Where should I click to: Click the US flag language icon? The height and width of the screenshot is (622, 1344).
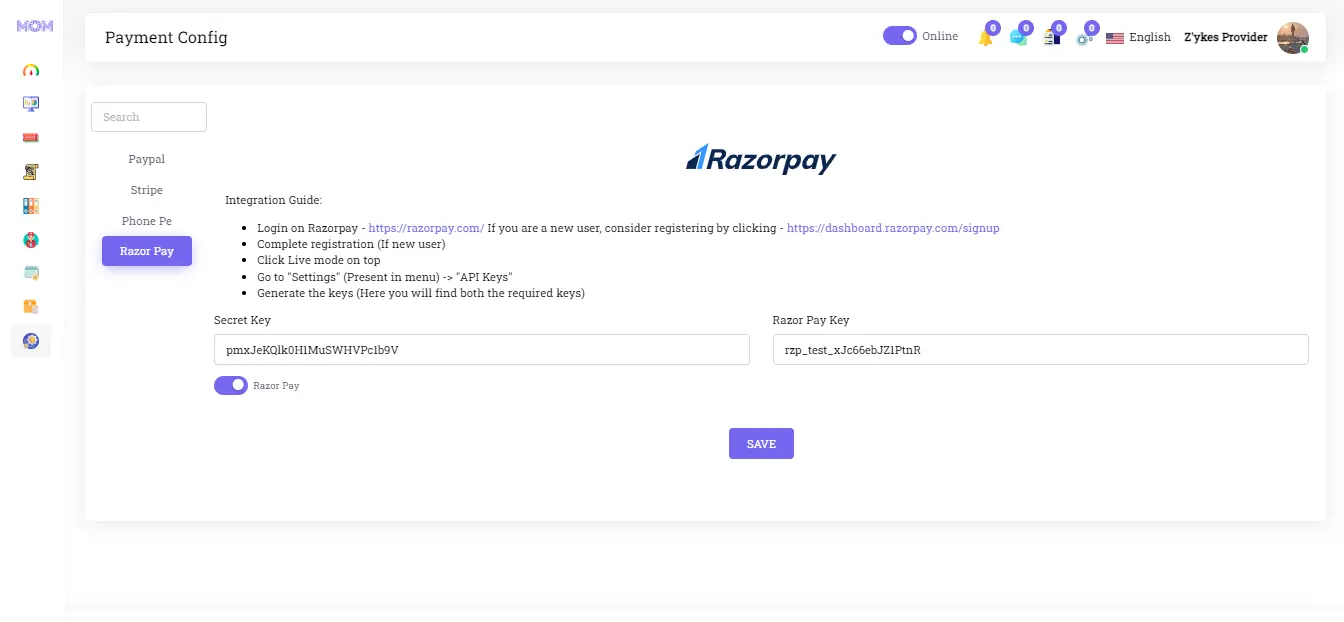(1115, 38)
